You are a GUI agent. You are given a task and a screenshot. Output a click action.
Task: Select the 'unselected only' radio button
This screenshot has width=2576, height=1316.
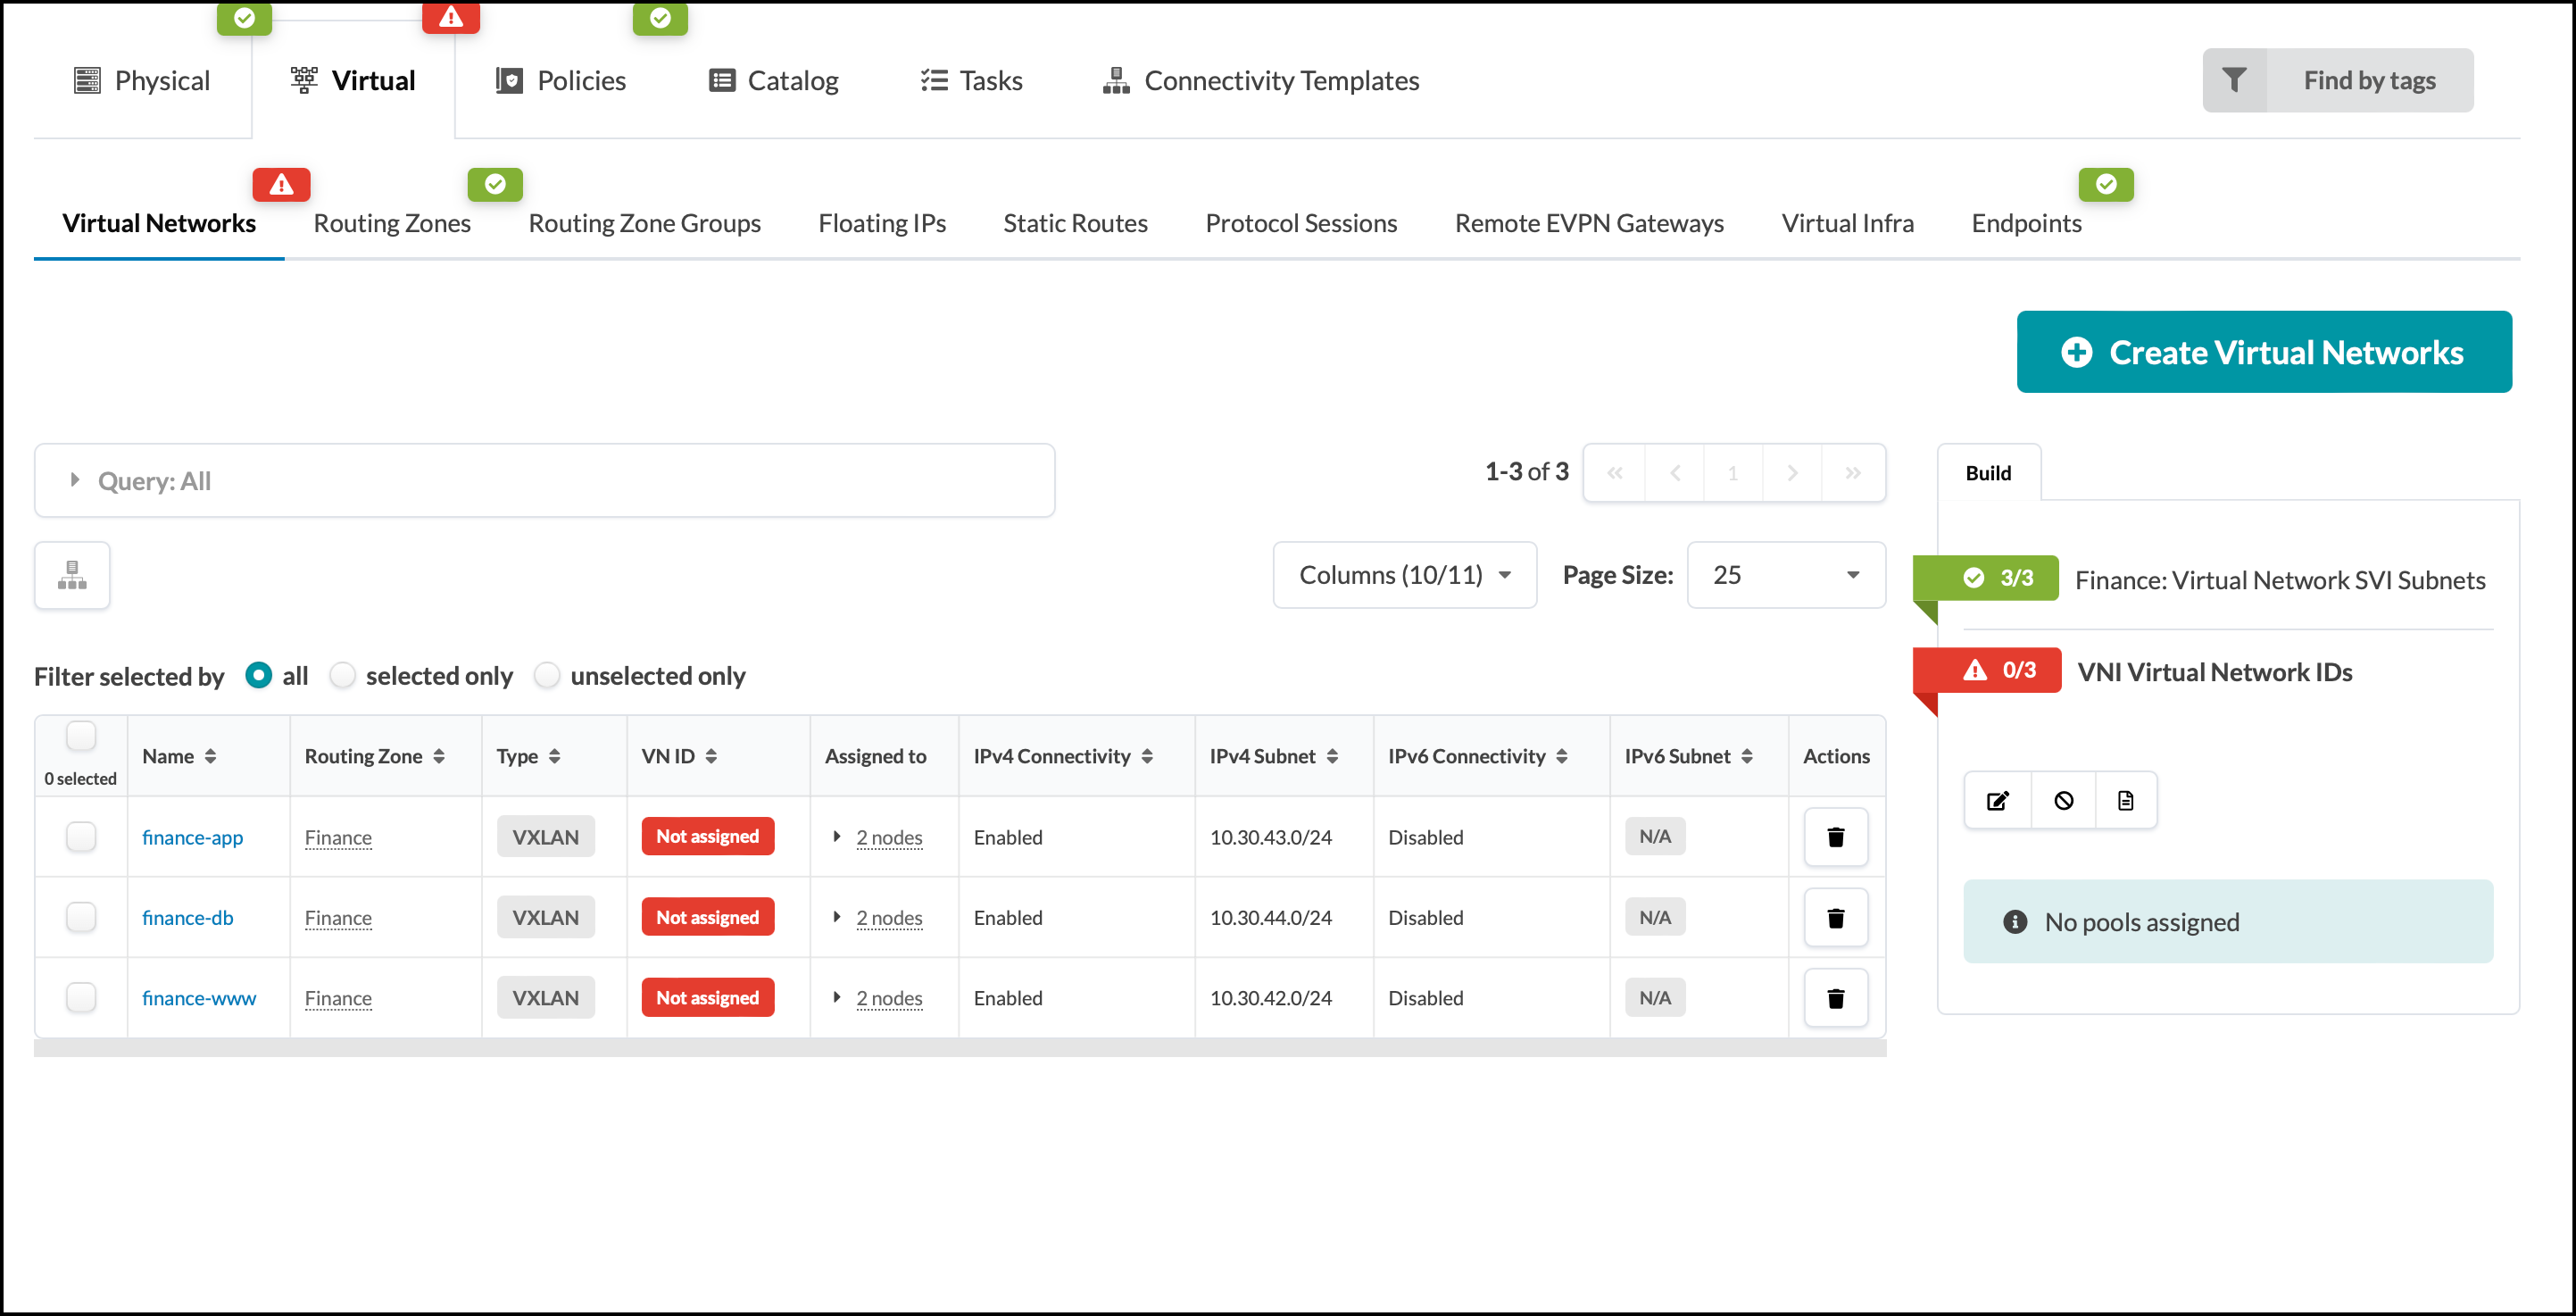547,676
